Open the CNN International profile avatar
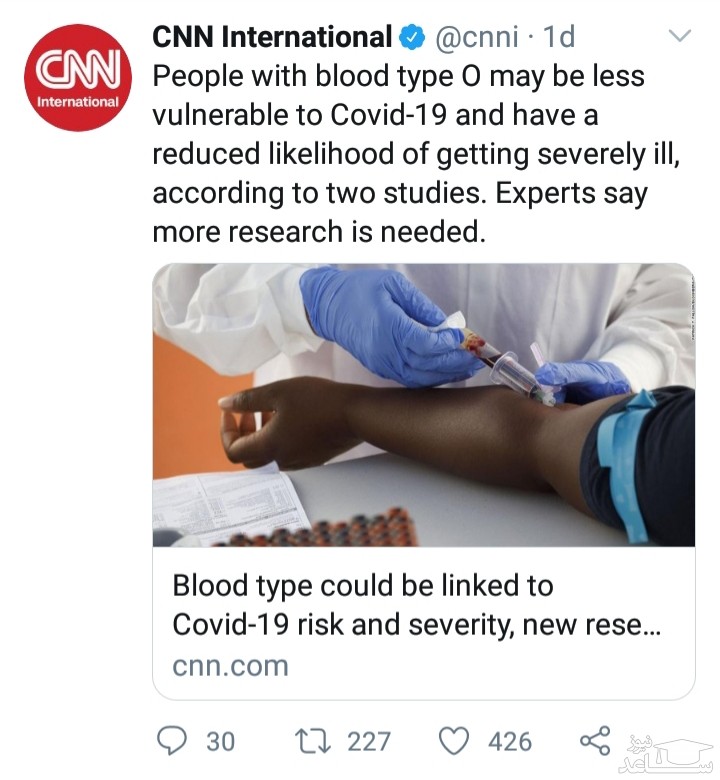The width and height of the screenshot is (720, 780). (77, 78)
